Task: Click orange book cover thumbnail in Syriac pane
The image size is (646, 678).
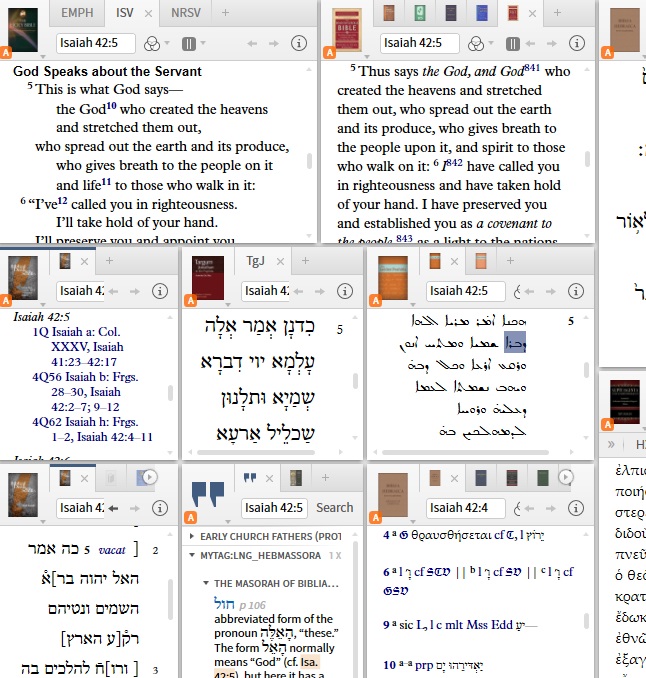Action: 393,278
